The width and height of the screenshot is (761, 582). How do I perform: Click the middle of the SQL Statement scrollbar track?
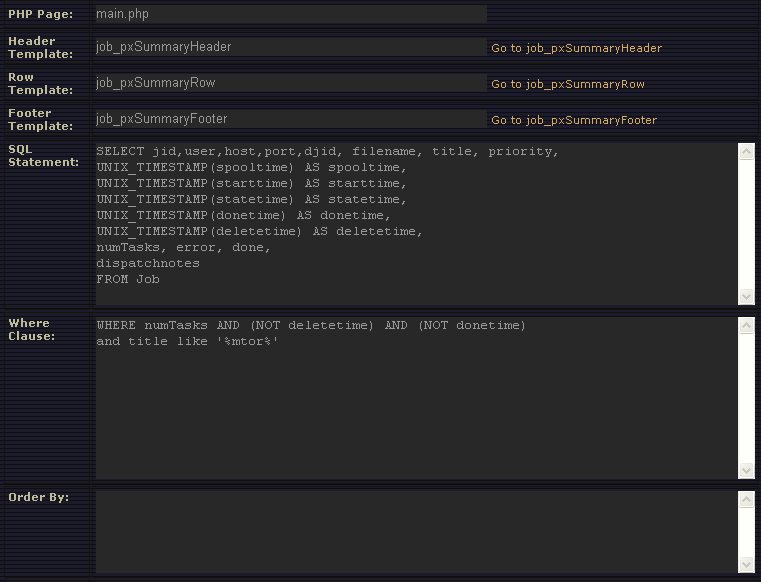click(746, 224)
